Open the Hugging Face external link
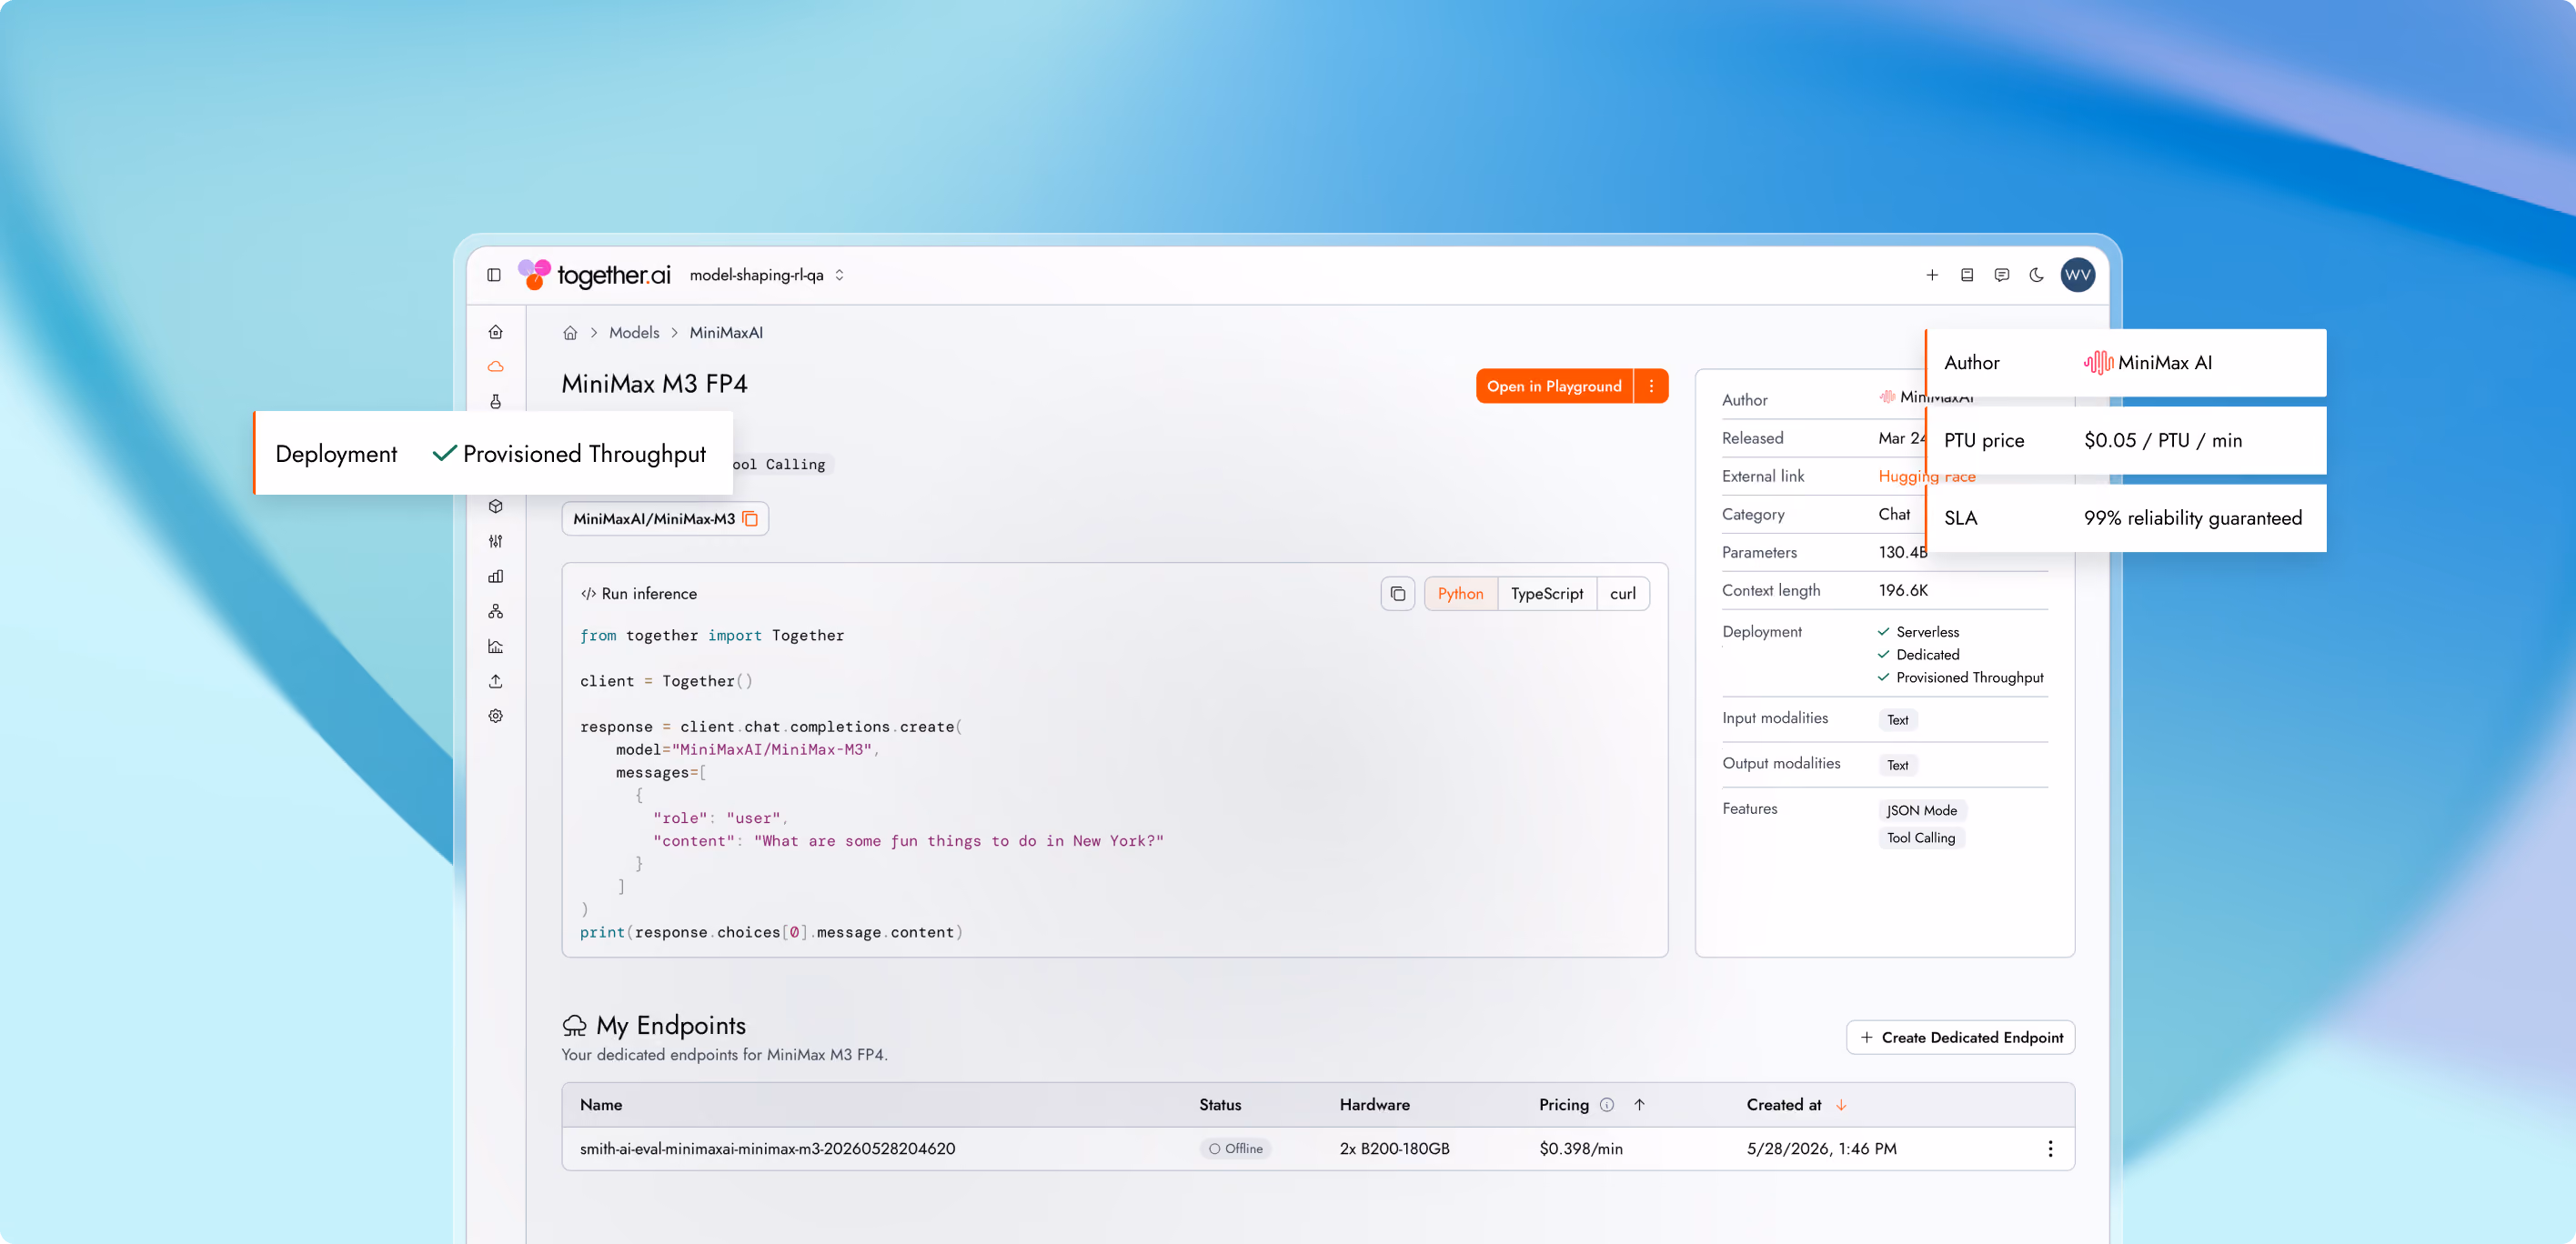 [1926, 476]
